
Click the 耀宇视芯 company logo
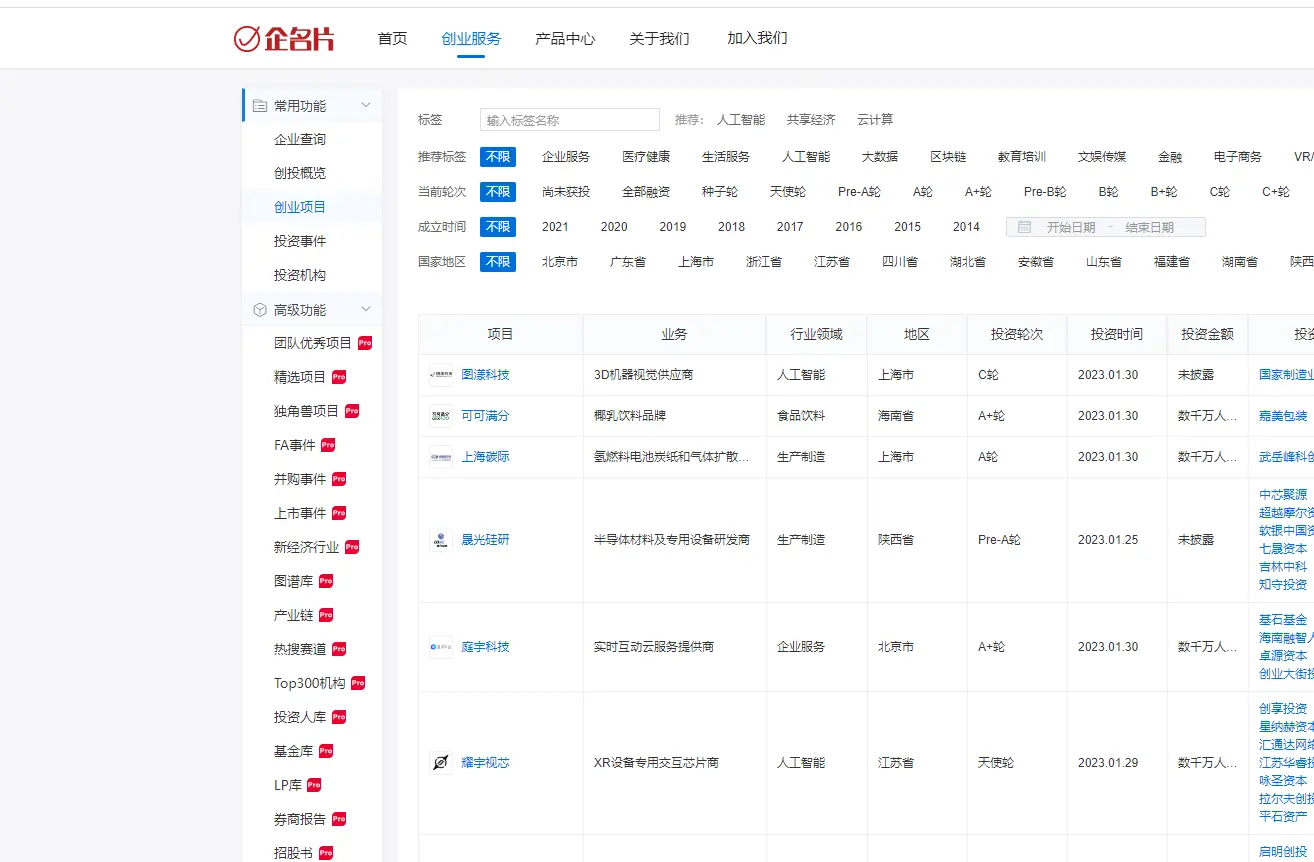440,762
